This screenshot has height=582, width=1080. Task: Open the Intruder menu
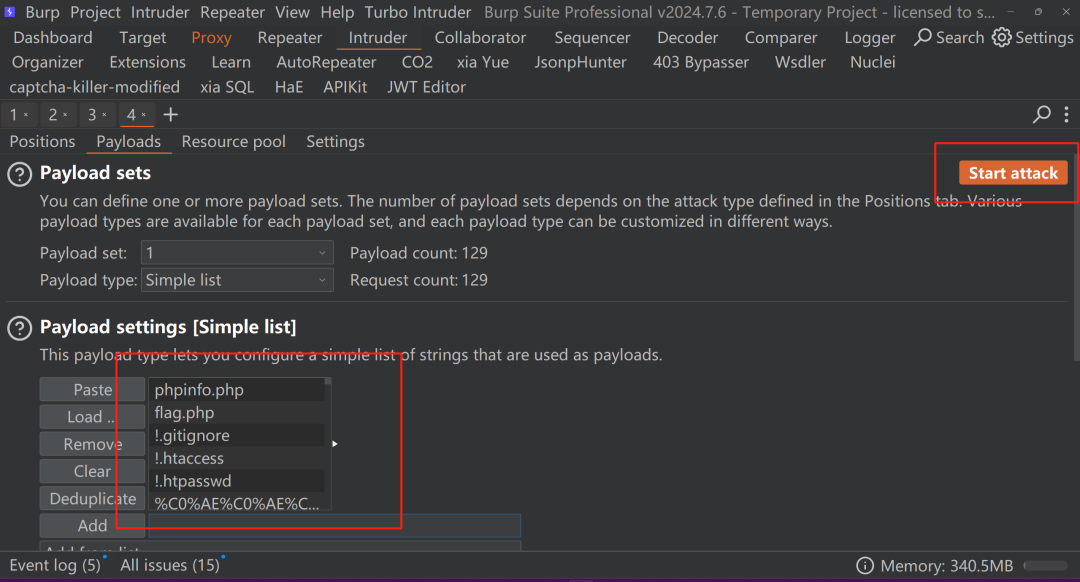pos(160,12)
